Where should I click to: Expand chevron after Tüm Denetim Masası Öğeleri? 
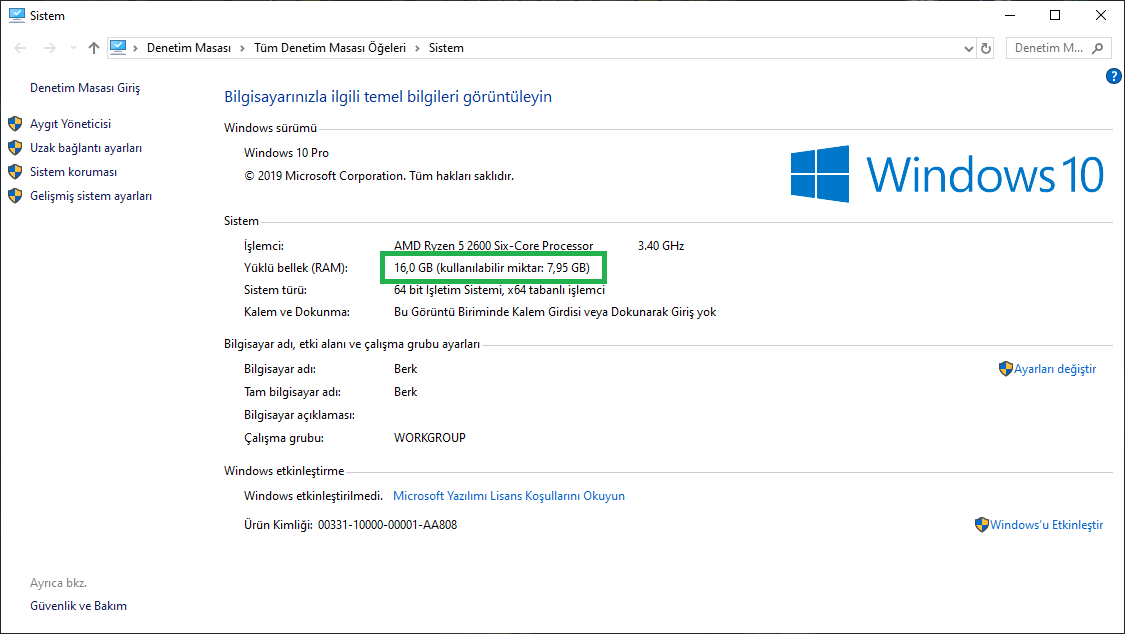(417, 48)
